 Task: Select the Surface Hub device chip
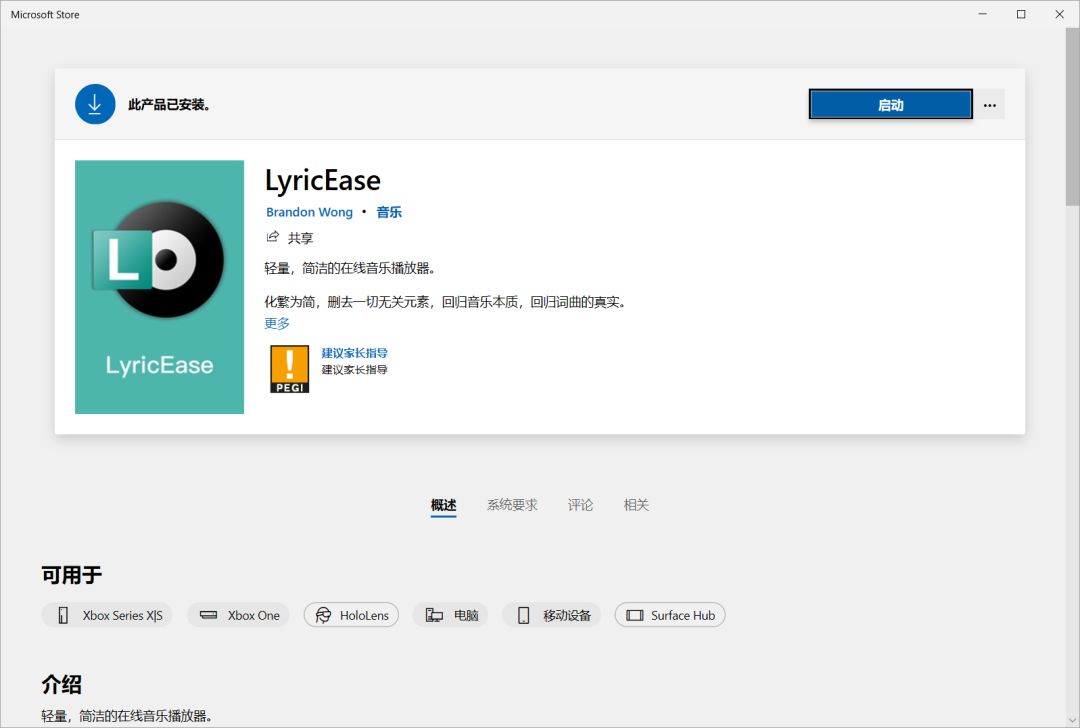coord(670,615)
